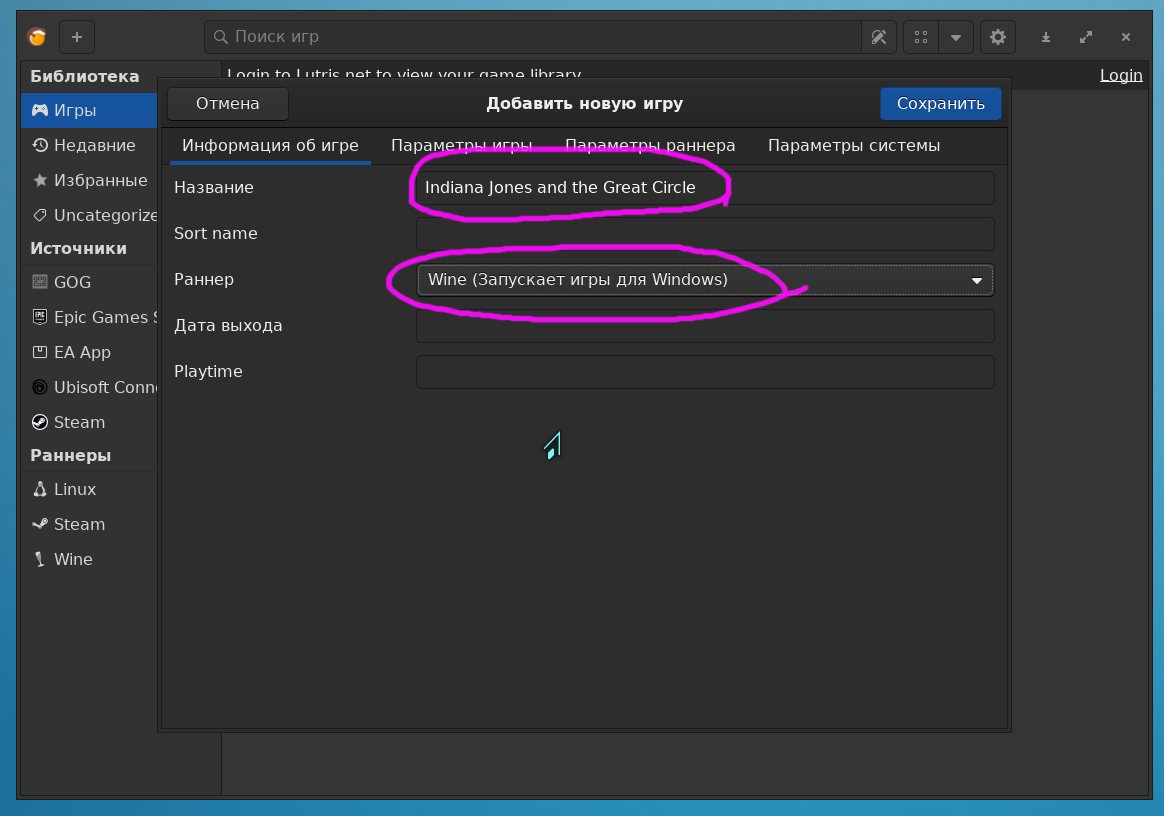Switch to Параметры системы tab
This screenshot has width=1164, height=816.
(x=854, y=146)
